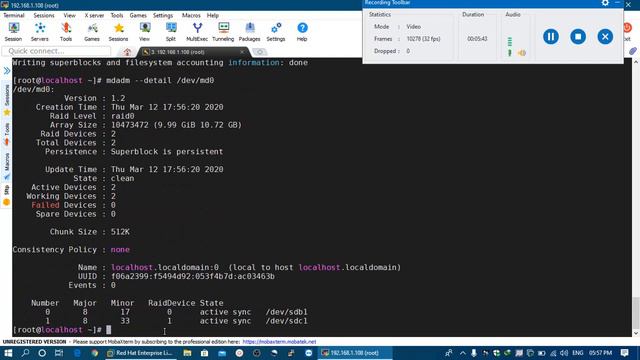Open the Sessions side tab
The image size is (640, 360).
[x=7, y=100]
